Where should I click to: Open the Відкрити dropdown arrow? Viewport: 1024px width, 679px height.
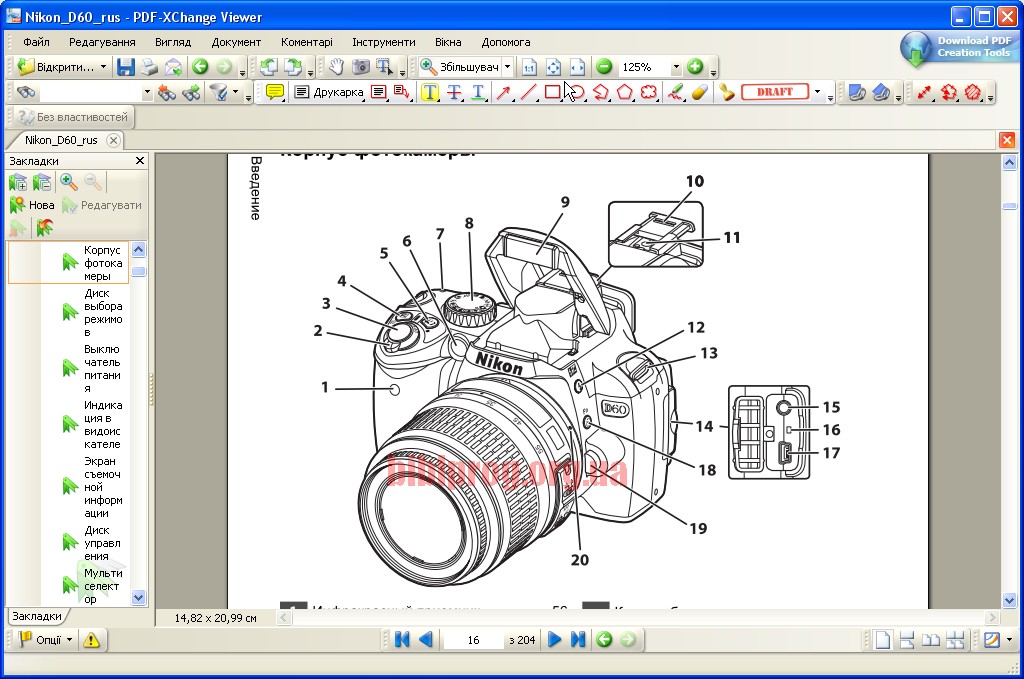(x=103, y=67)
